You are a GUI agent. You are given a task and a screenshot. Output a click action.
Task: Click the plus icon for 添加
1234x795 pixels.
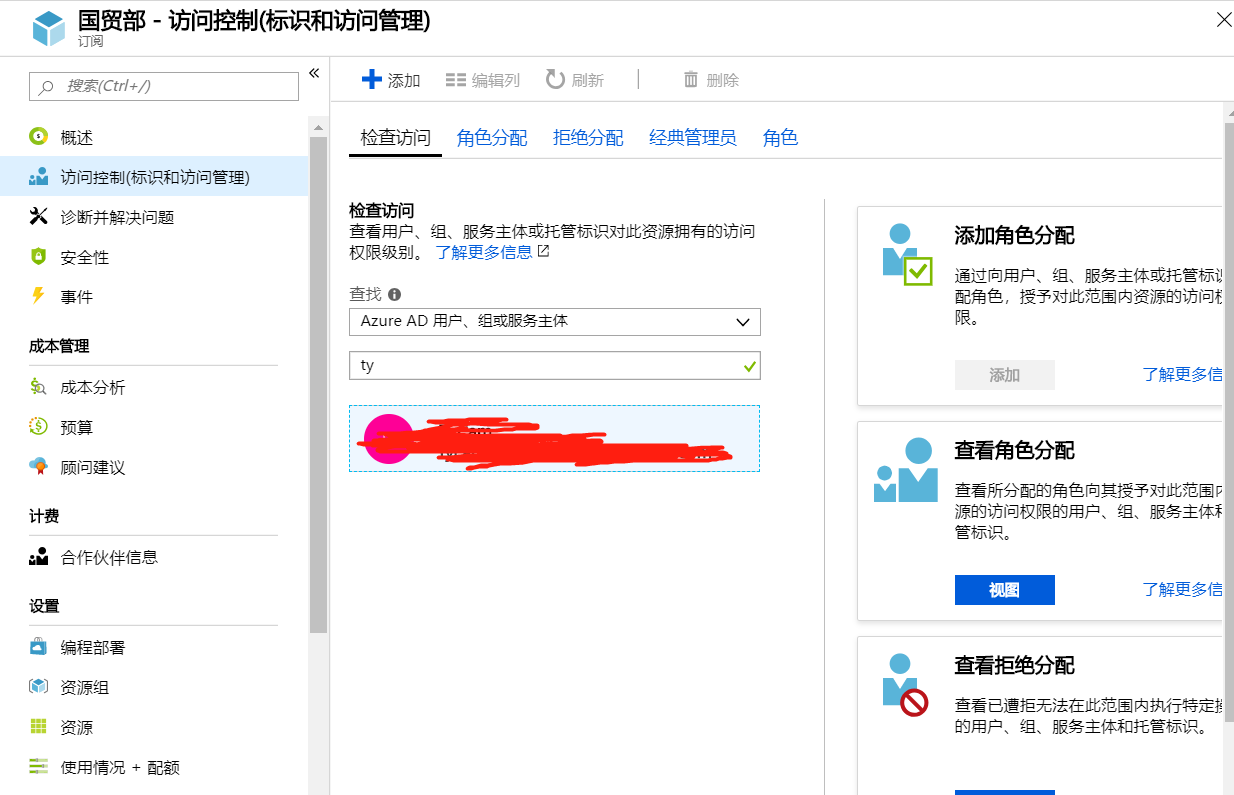[x=371, y=80]
